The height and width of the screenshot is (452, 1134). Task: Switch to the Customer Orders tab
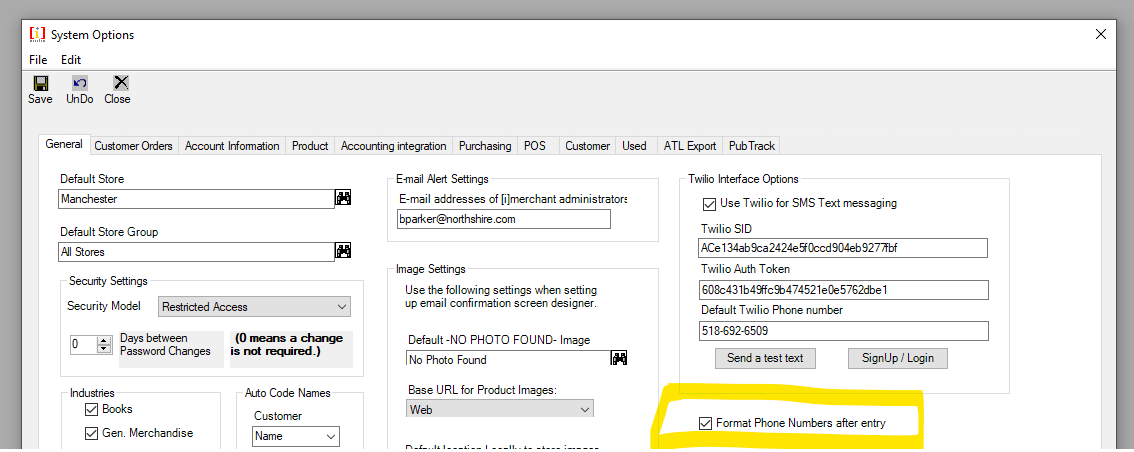tap(134, 146)
